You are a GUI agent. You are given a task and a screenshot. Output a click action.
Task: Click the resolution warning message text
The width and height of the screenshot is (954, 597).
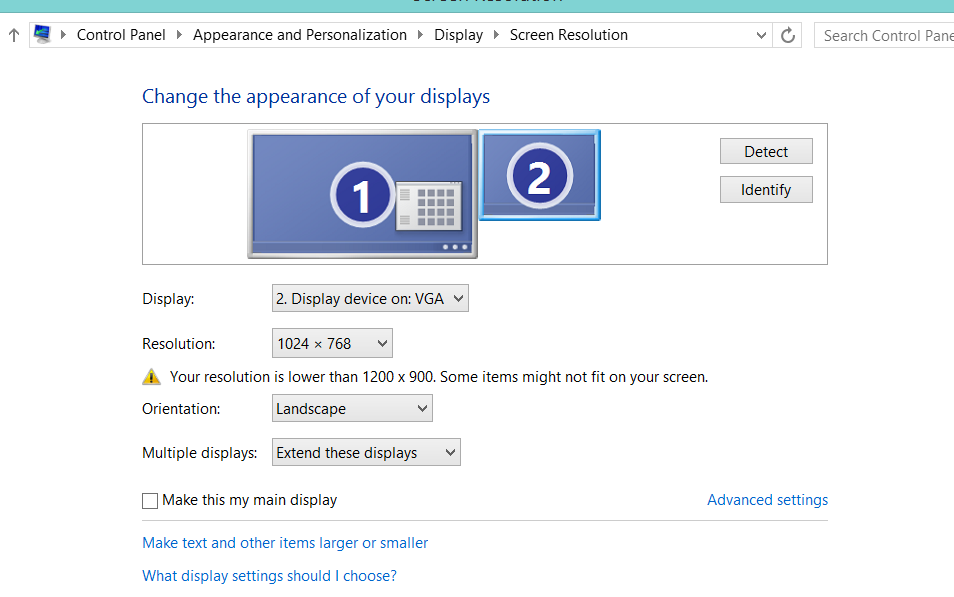[439, 377]
